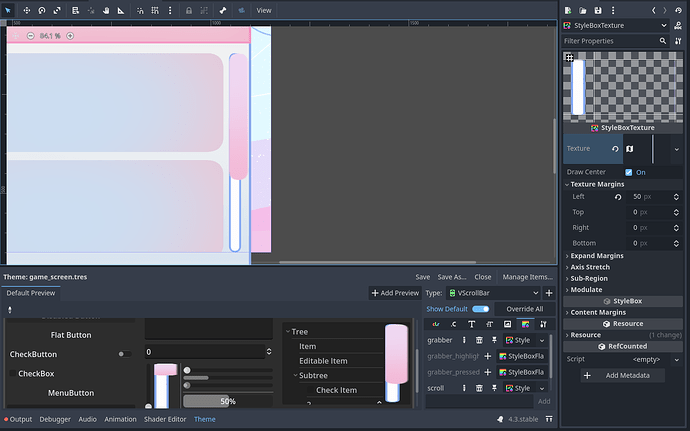Click Manage Items... button
Image resolution: width=690 pixels, height=431 pixels.
point(528,277)
